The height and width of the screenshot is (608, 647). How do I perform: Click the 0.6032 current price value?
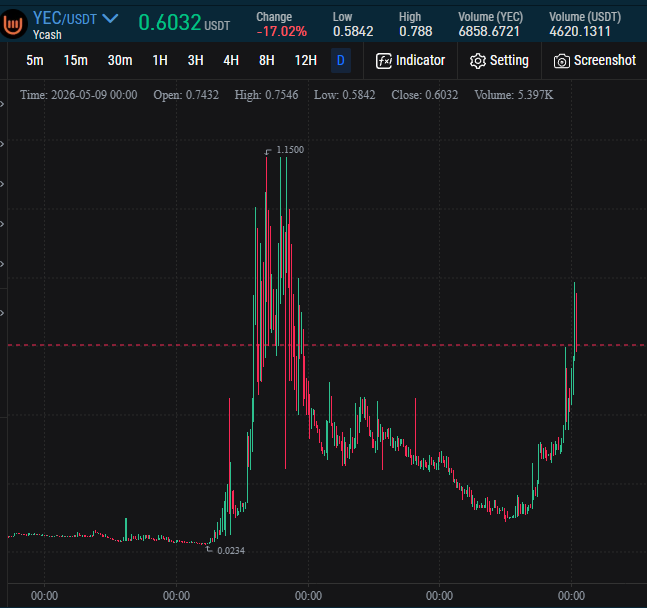click(170, 22)
